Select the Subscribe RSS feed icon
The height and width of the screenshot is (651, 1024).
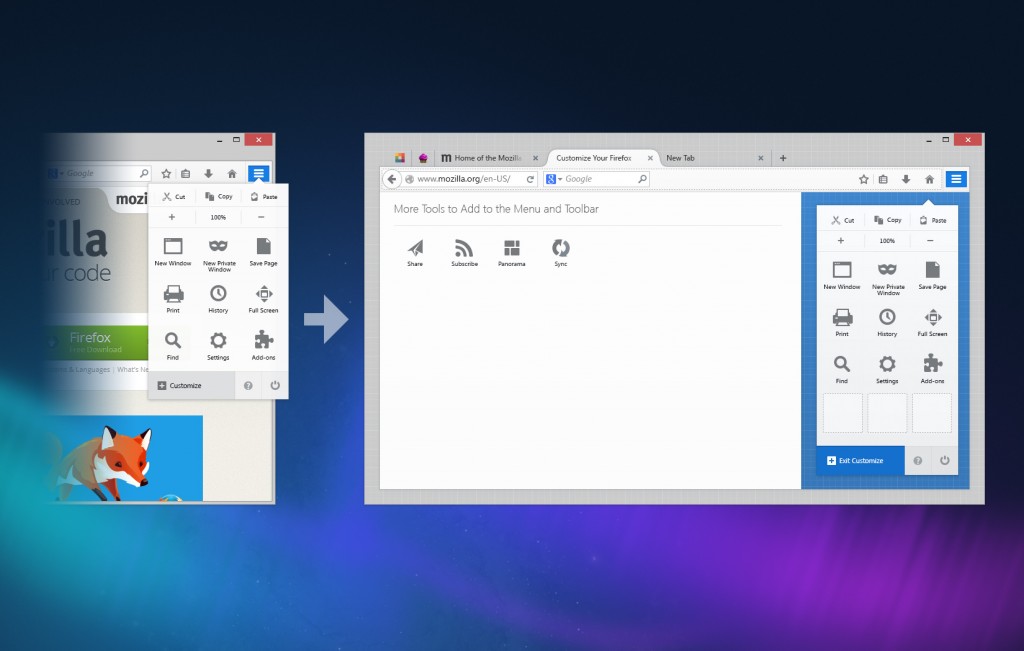click(464, 249)
